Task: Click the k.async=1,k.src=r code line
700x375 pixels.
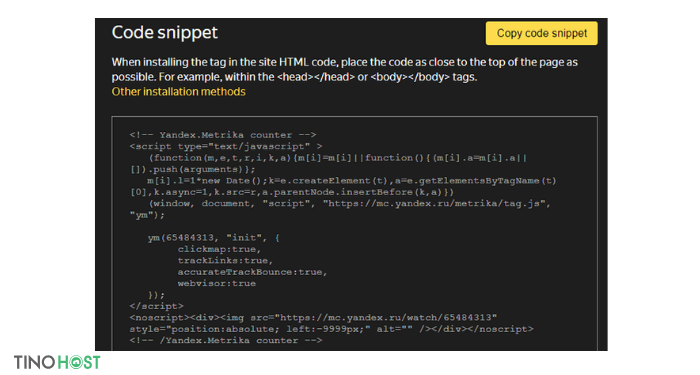Action: [292, 192]
